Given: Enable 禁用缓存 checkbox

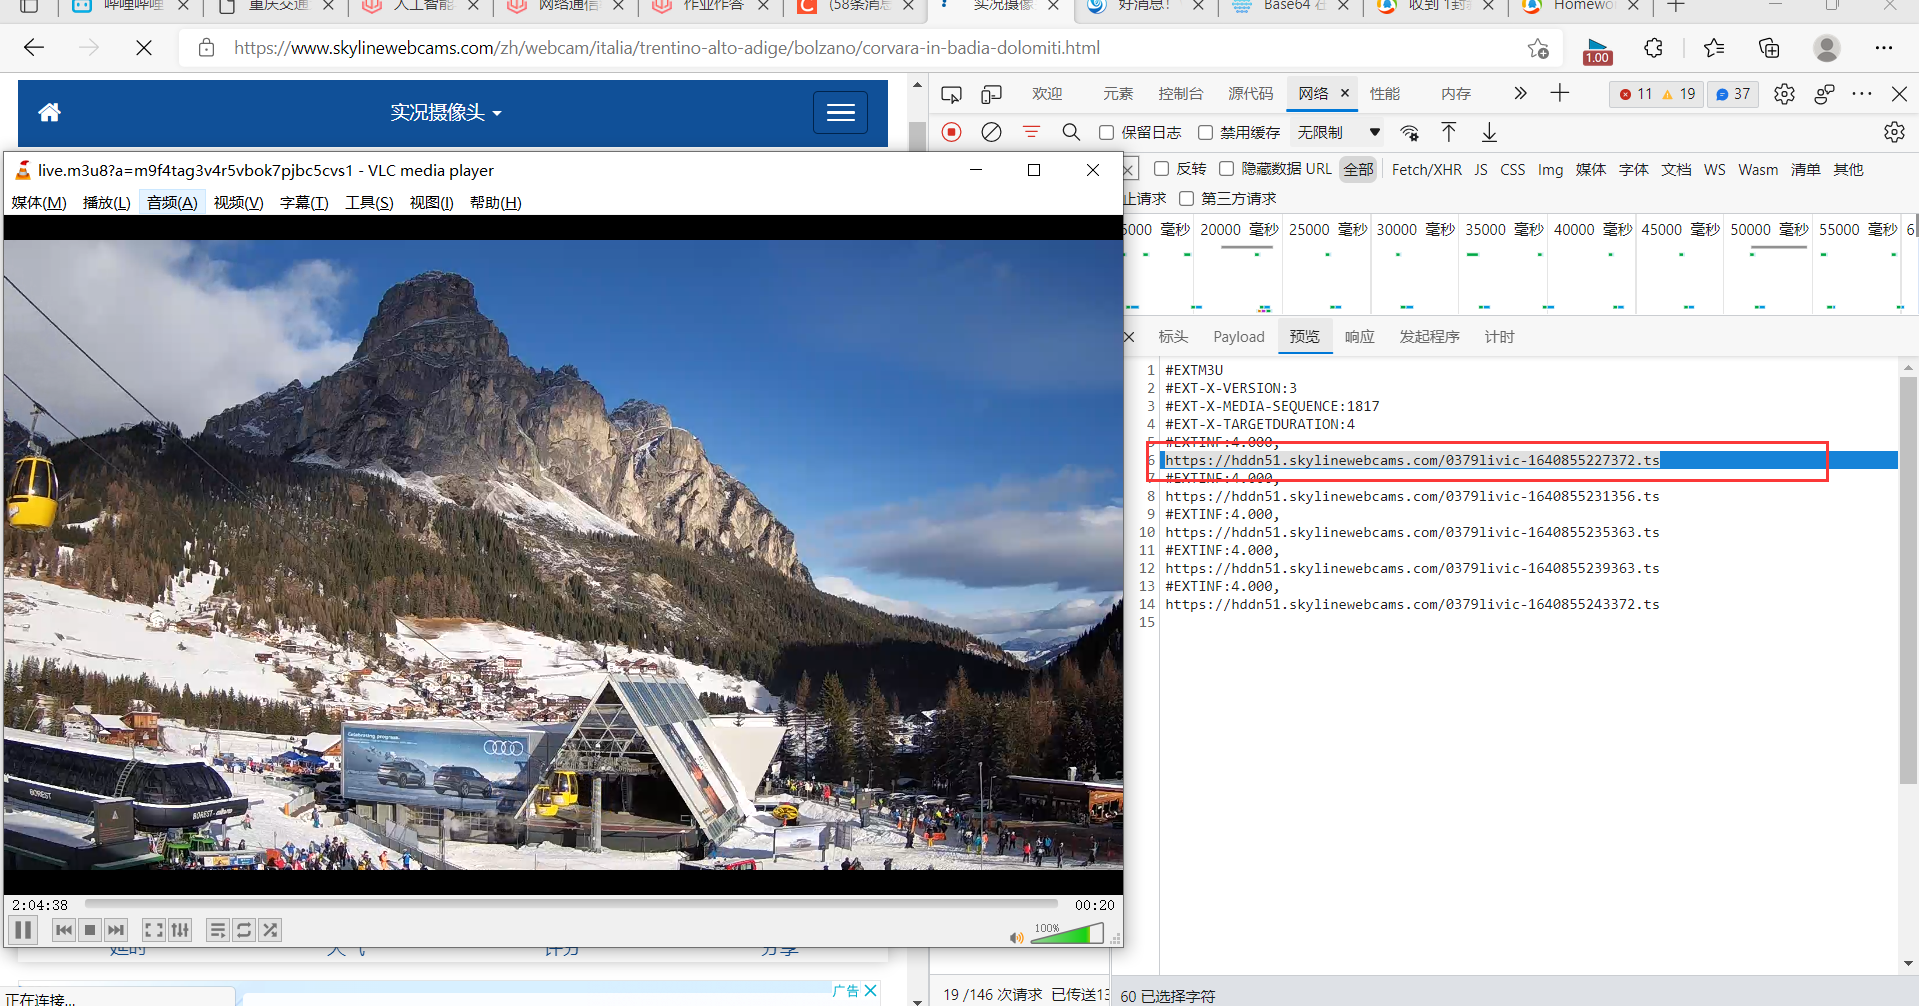Looking at the screenshot, I should pos(1205,132).
